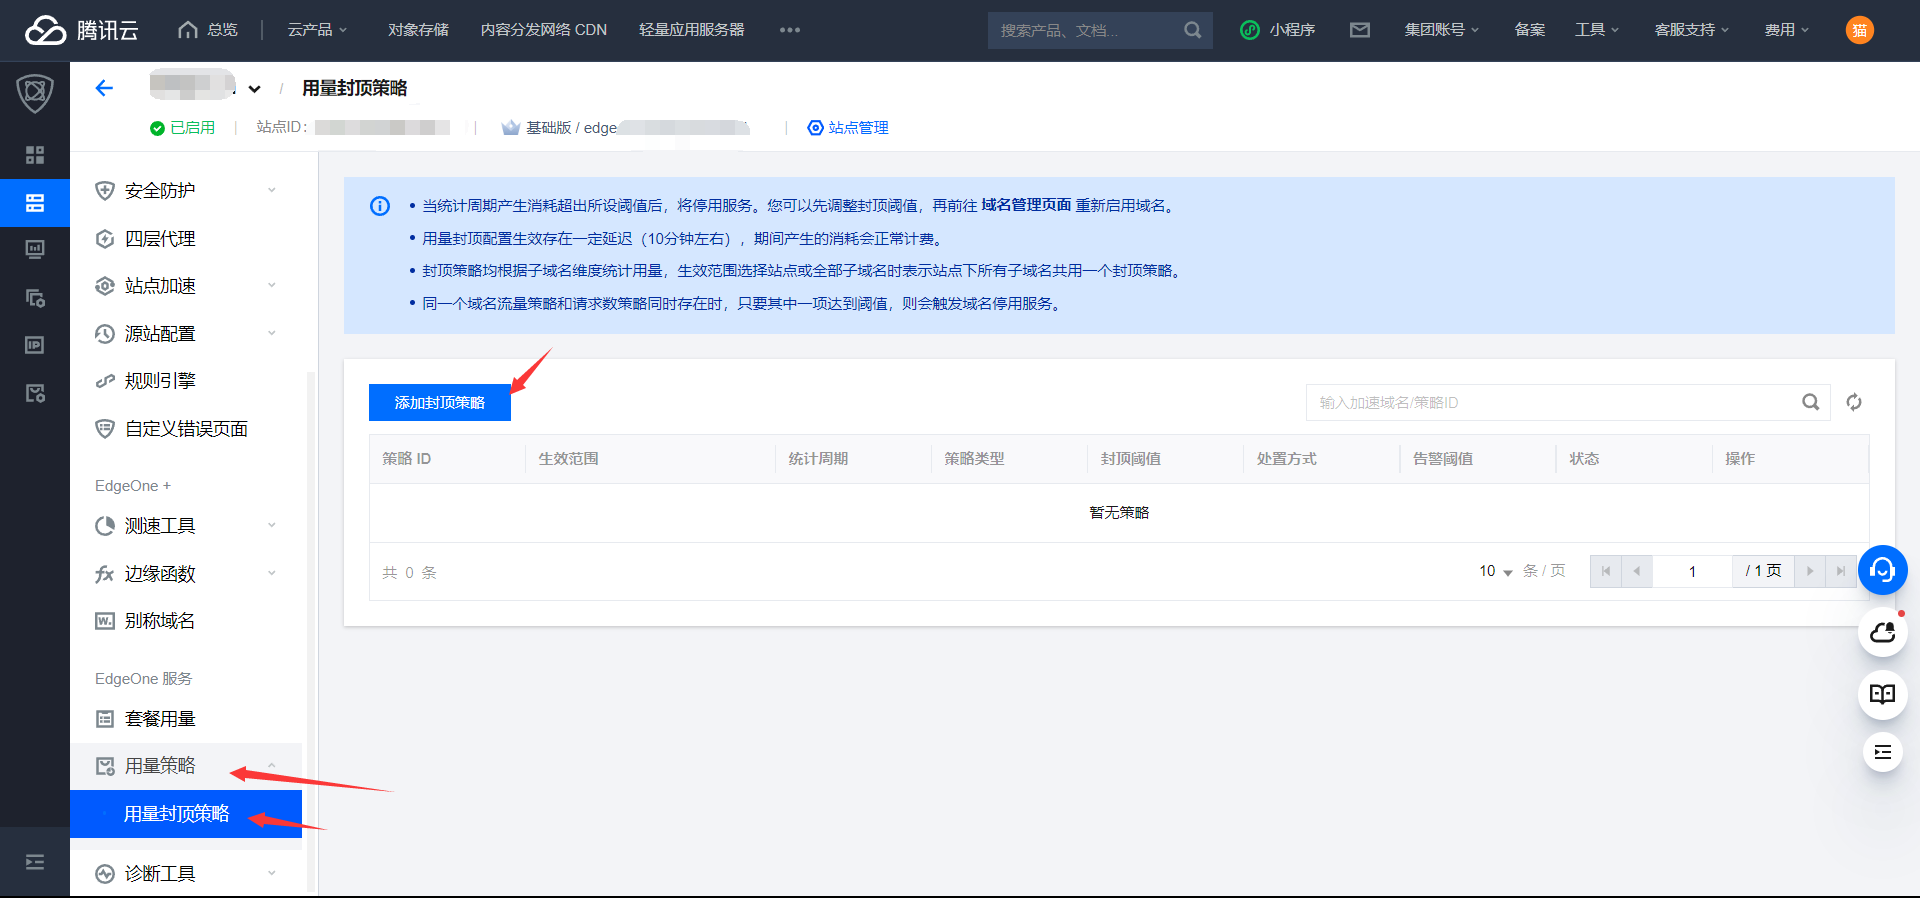
Task: Open the site switcher dropdown arrow
Action: 254,89
